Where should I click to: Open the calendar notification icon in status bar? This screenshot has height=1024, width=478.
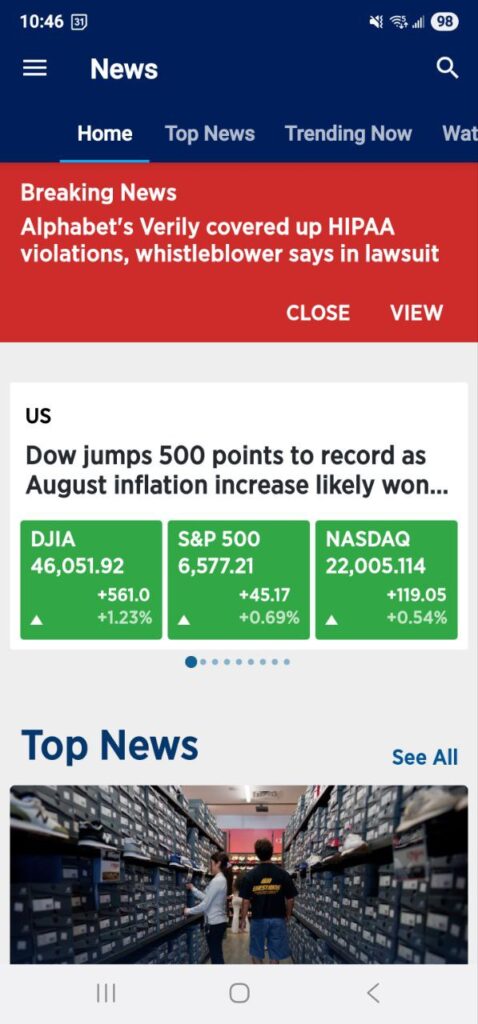(78, 22)
